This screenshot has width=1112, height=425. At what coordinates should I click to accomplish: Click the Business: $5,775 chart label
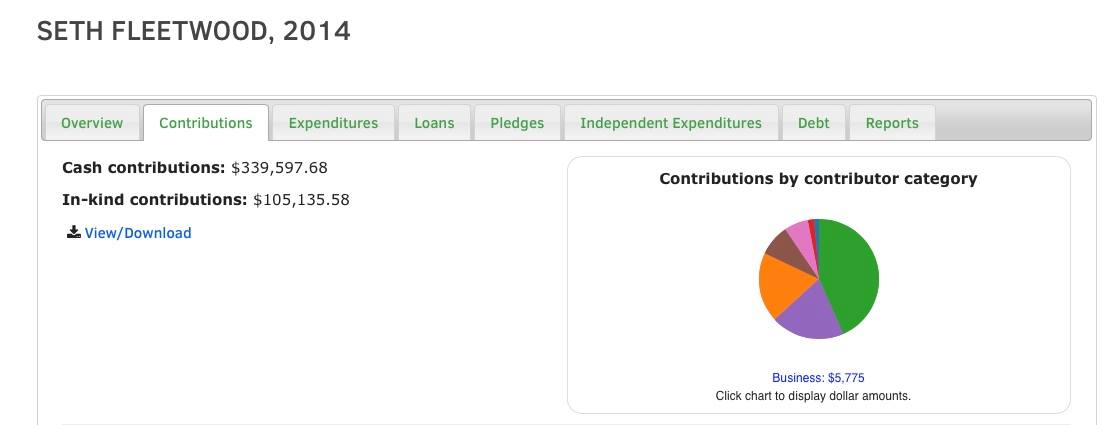(818, 378)
